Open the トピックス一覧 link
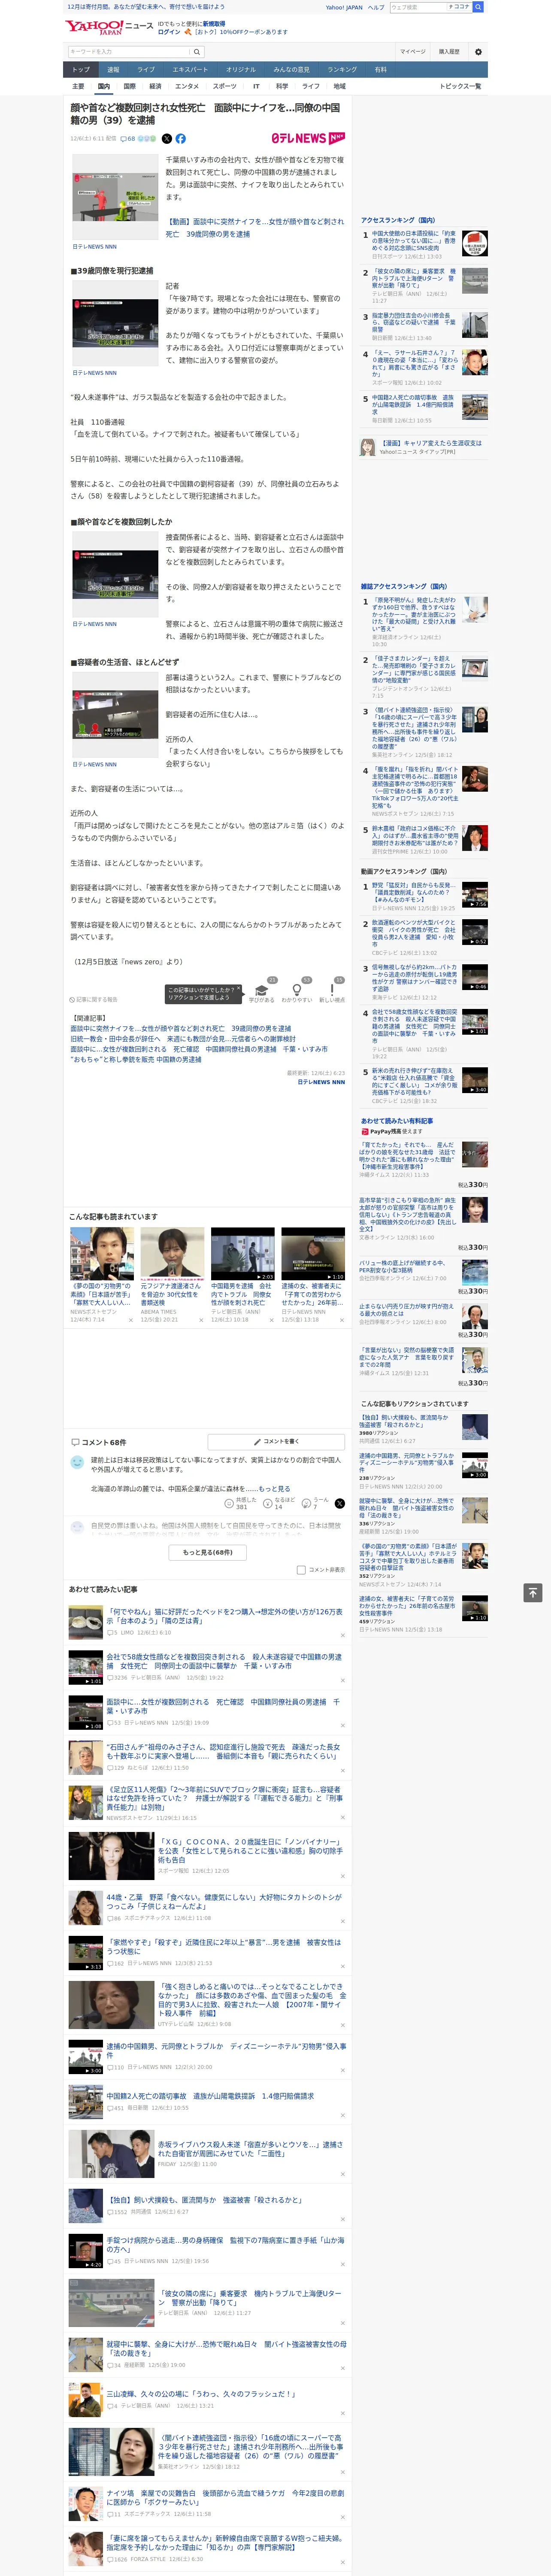 (460, 86)
